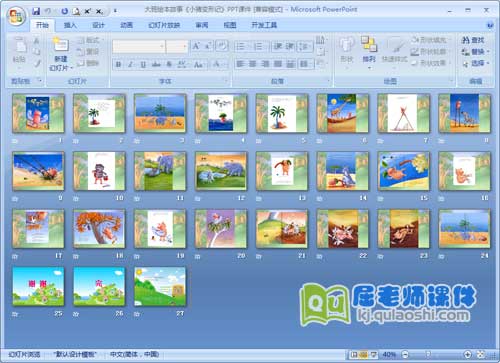Viewport: 500px width, 363px height.
Task: Switch to Normal view icon in status bar
Action: click(354, 354)
